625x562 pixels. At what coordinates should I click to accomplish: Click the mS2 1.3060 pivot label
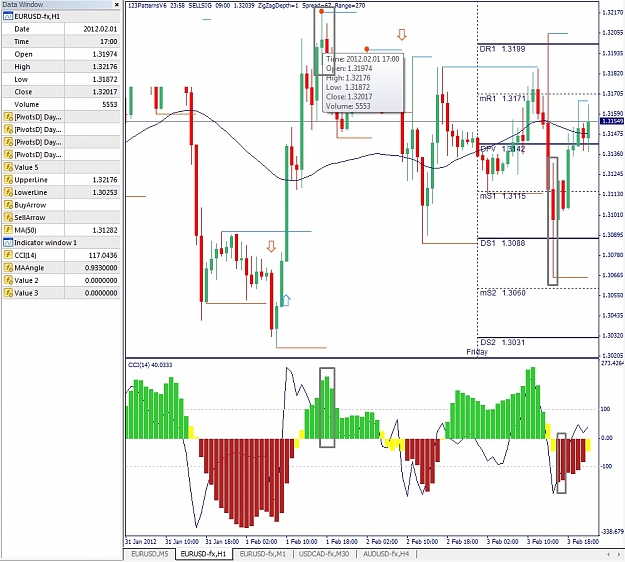pyautogui.click(x=503, y=293)
